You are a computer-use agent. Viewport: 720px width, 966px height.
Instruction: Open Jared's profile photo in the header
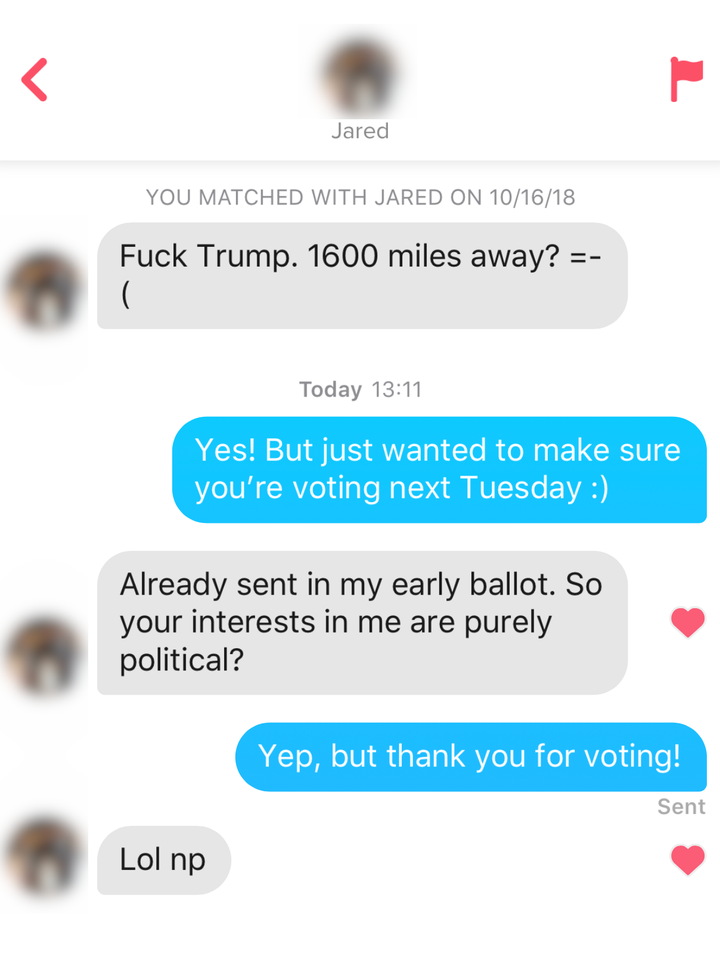point(360,76)
